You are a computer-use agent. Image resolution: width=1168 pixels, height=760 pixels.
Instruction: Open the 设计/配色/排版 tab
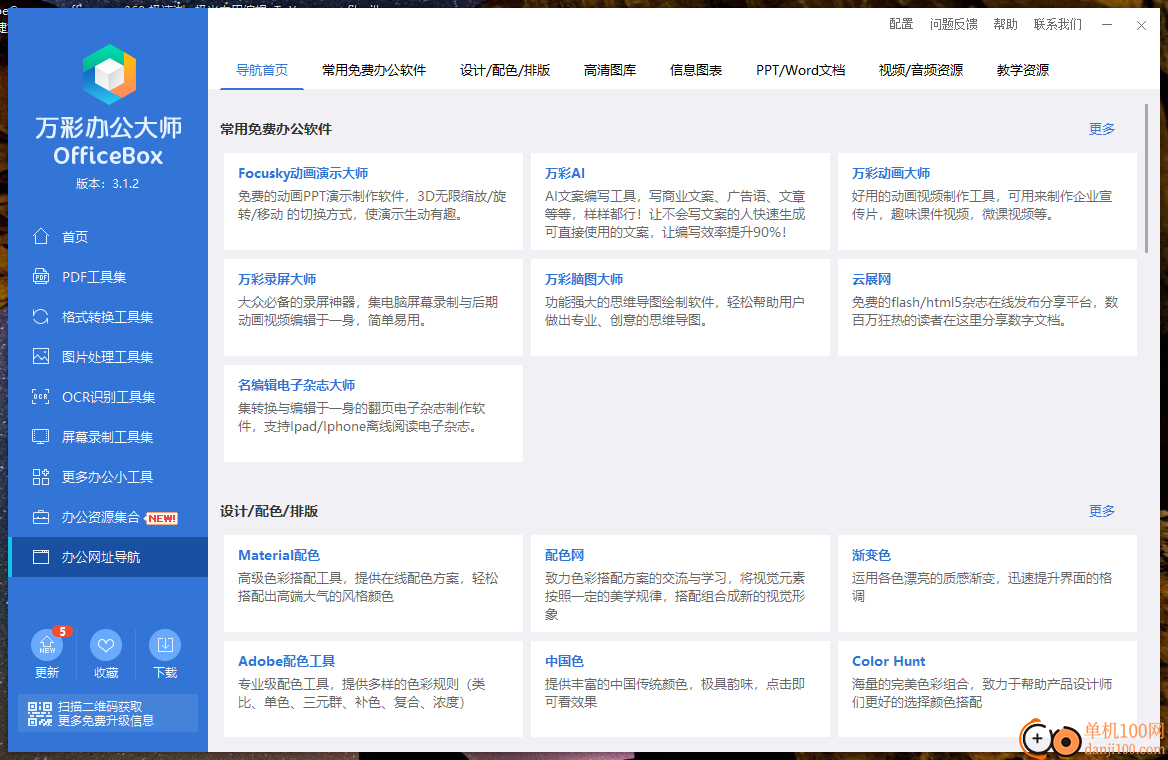click(x=505, y=70)
